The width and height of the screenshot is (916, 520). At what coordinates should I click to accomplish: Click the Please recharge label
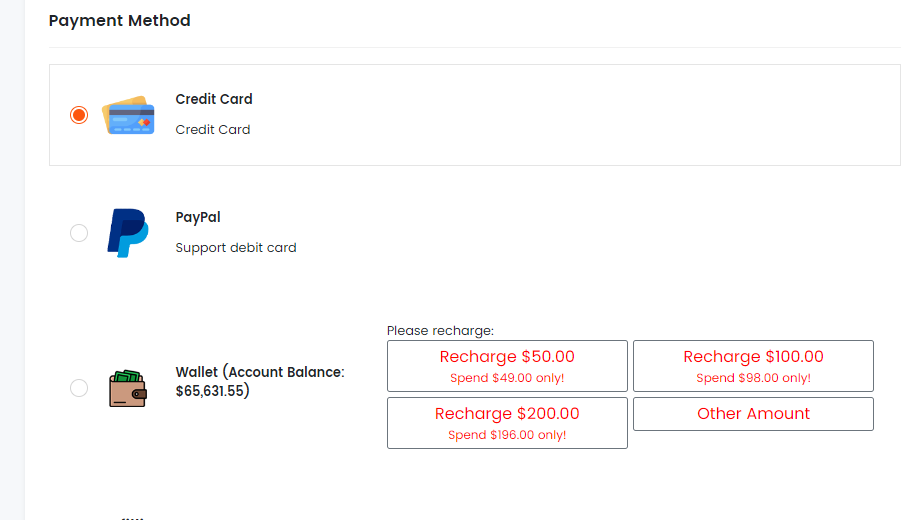pyautogui.click(x=440, y=330)
